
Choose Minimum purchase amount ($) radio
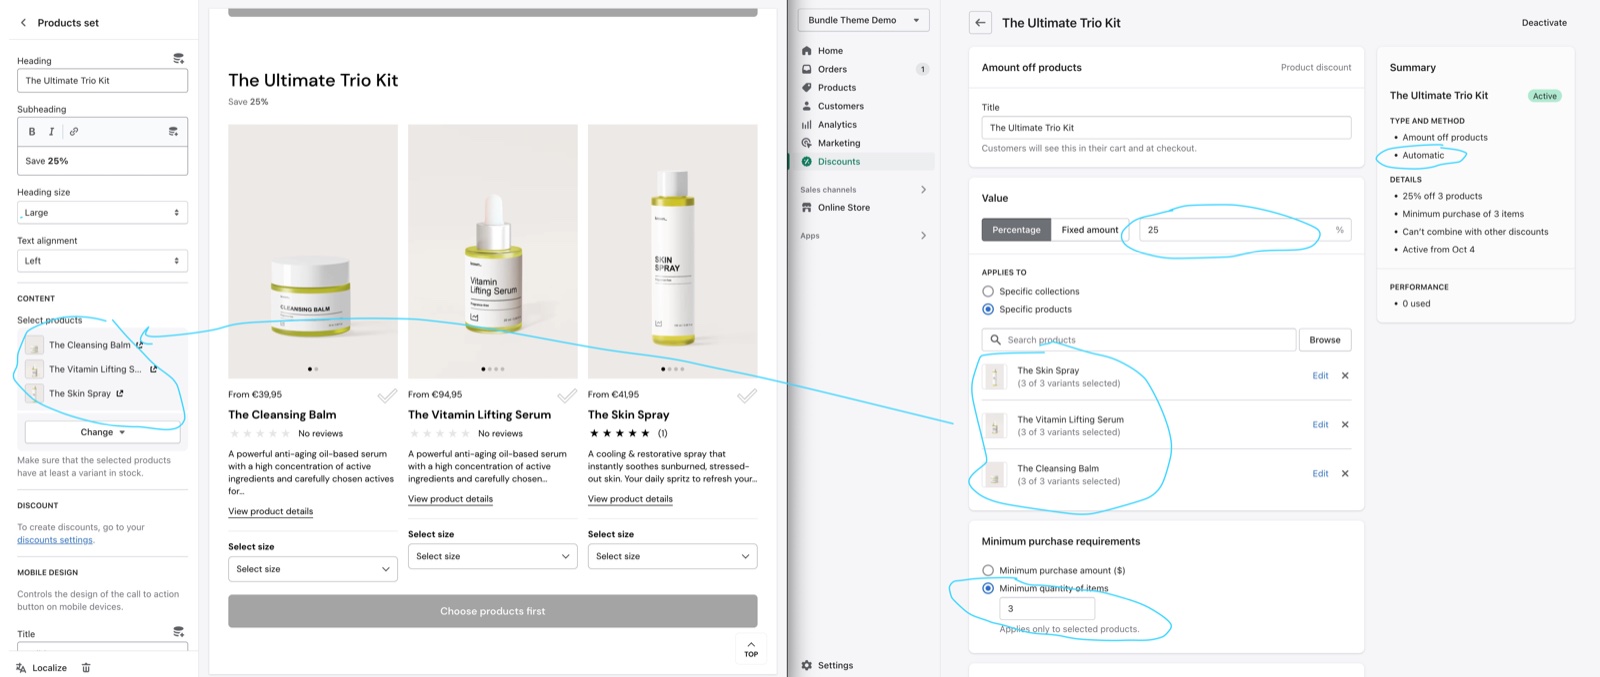[988, 570]
